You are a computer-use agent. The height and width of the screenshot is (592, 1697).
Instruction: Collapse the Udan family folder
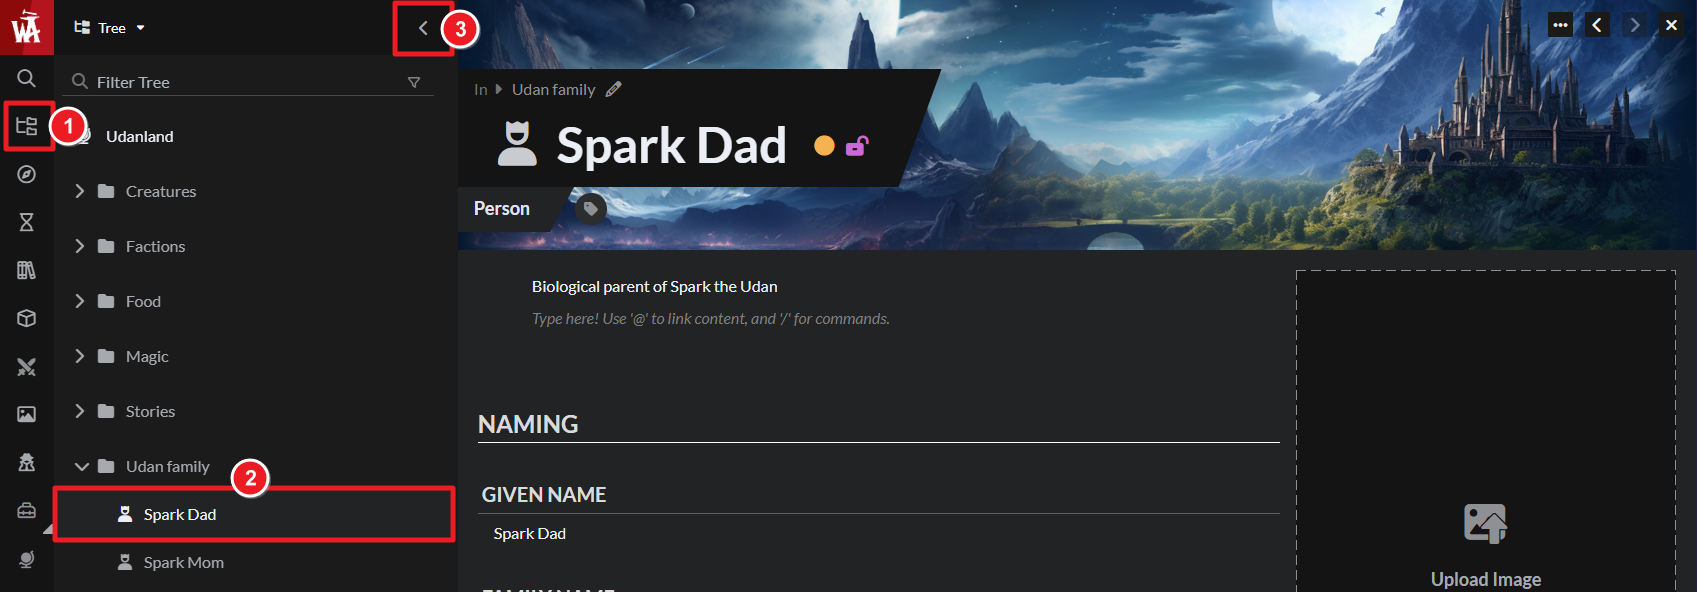click(x=81, y=467)
